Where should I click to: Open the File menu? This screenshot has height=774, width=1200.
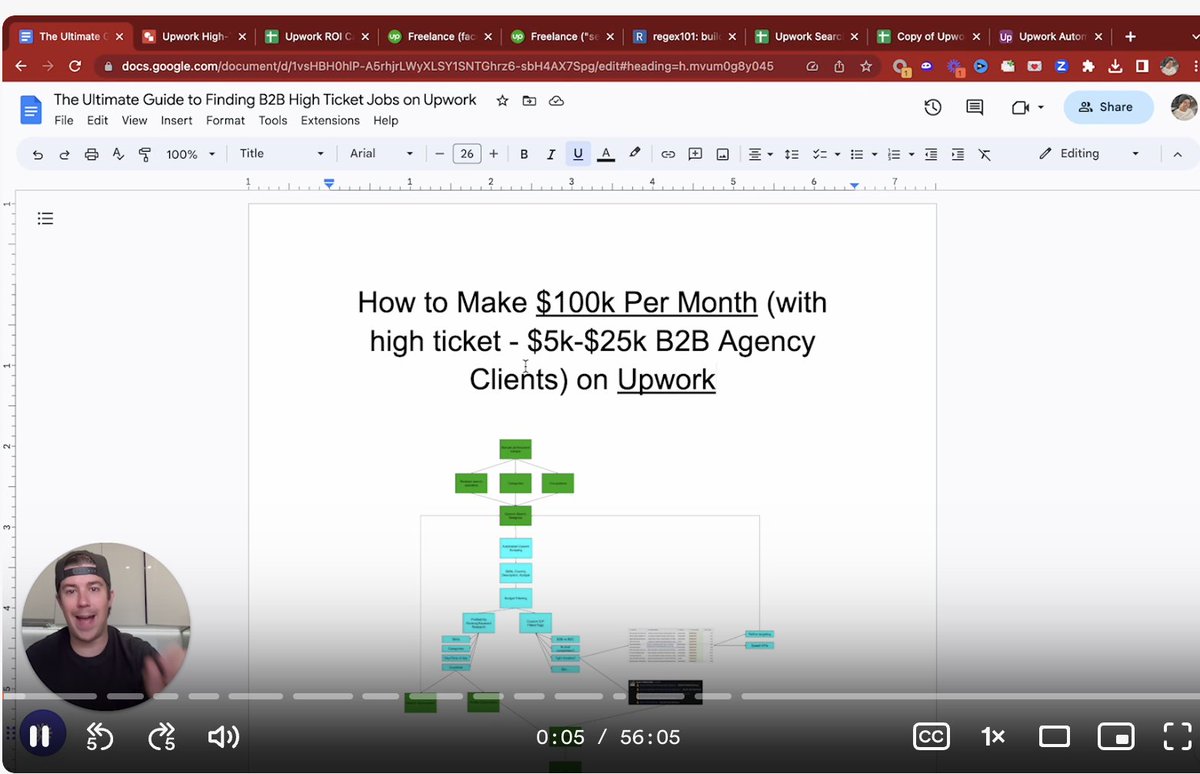coord(64,121)
